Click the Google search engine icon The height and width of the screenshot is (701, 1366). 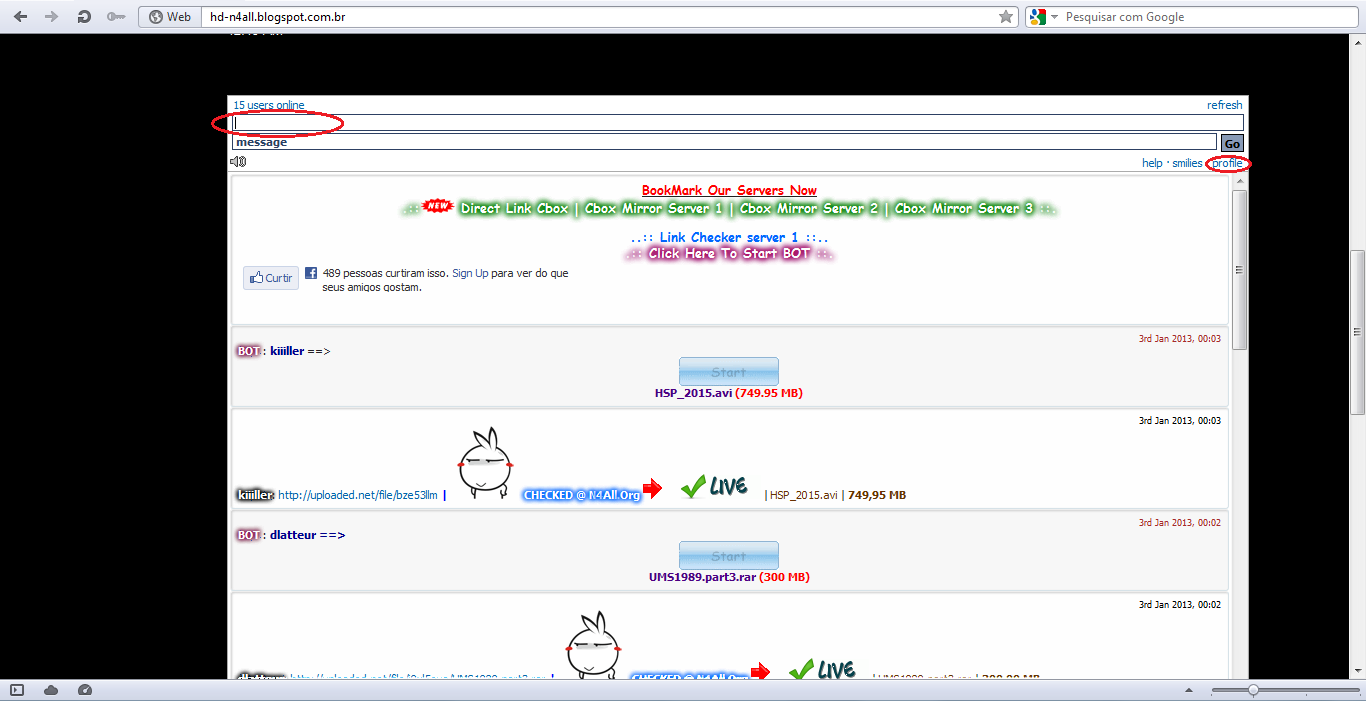pyautogui.click(x=1037, y=17)
